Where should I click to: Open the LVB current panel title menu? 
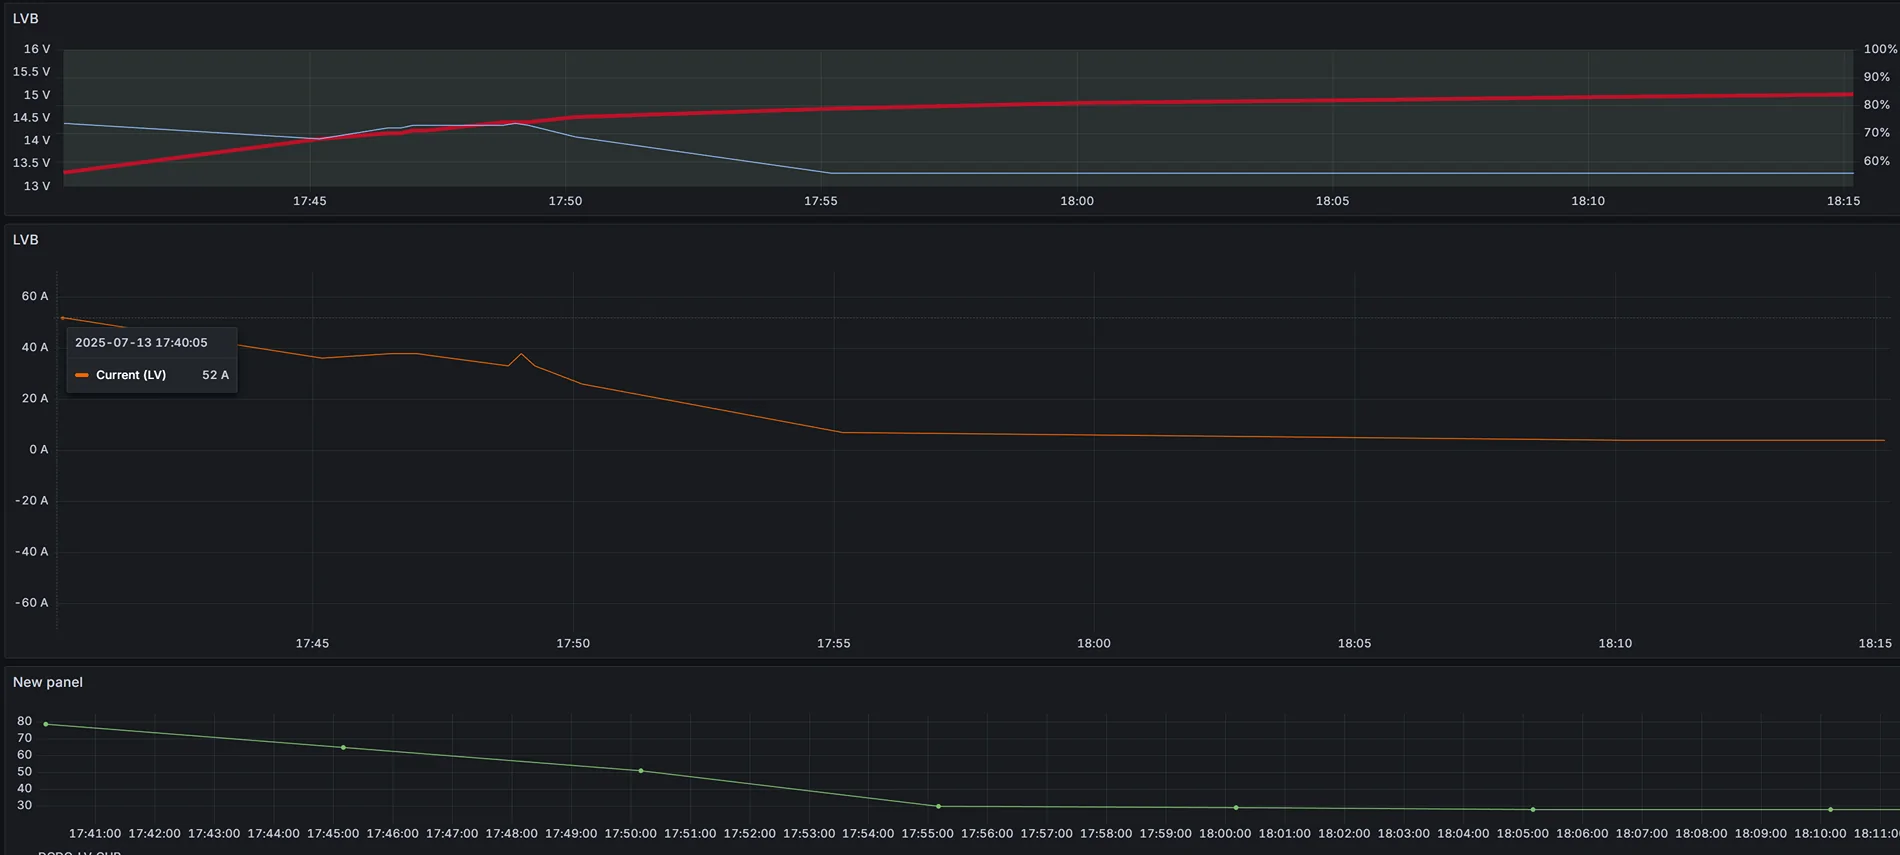[x=25, y=240]
